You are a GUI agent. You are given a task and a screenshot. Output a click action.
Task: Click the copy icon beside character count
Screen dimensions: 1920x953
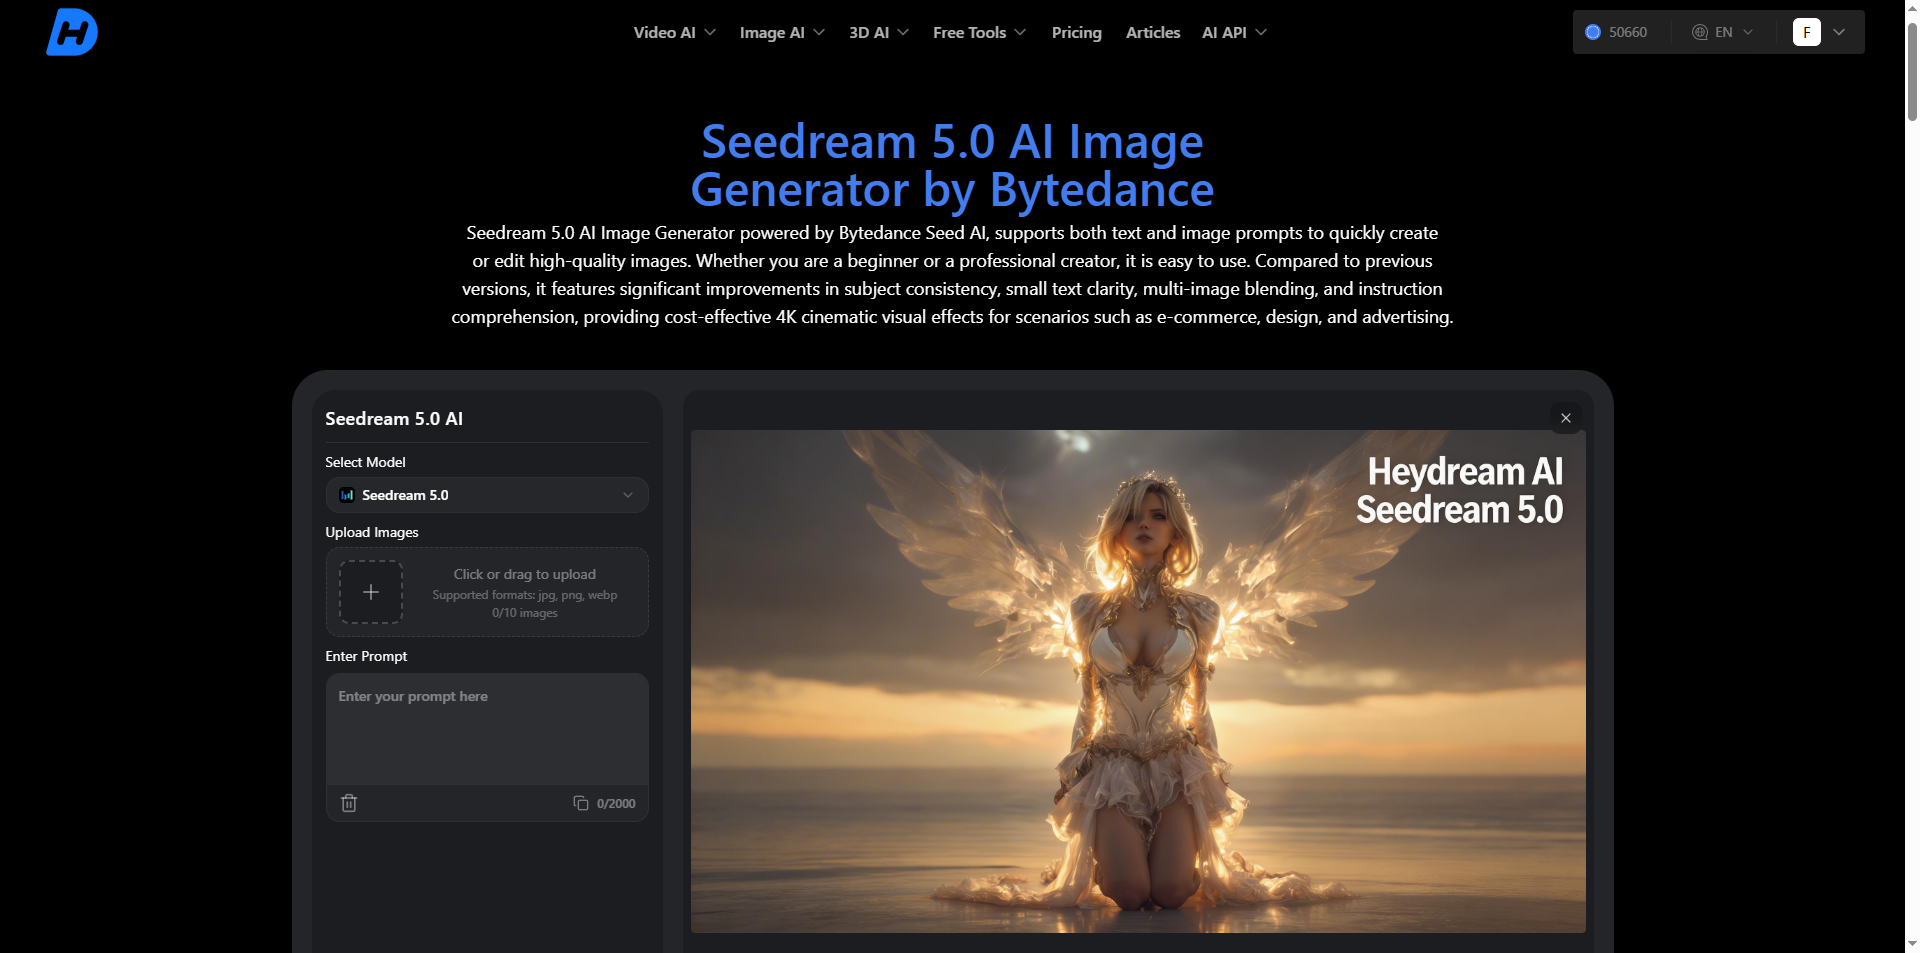[x=580, y=803]
